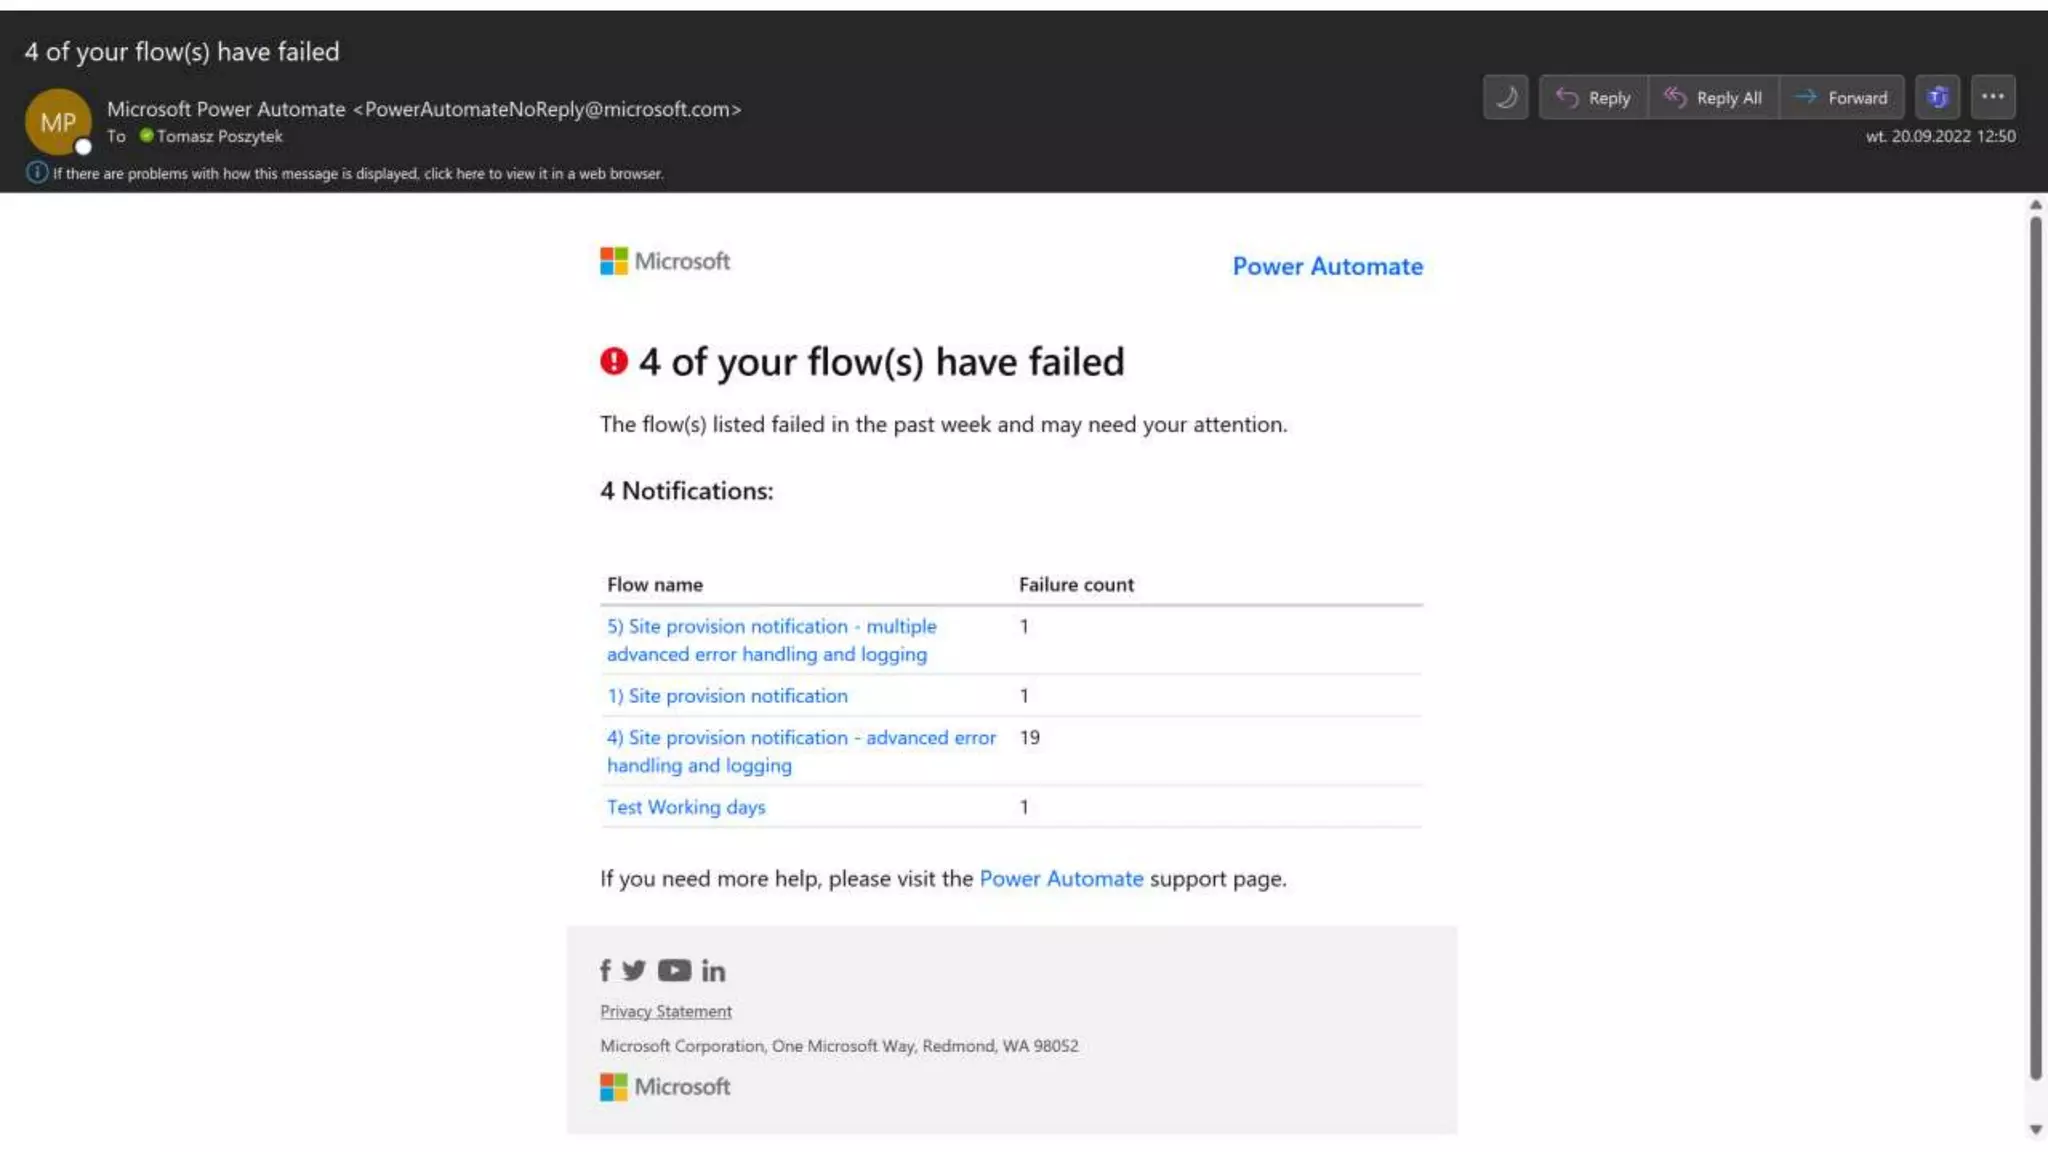Open the Privacy Statement link
The height and width of the screenshot is (1152, 2048).
pos(666,1011)
